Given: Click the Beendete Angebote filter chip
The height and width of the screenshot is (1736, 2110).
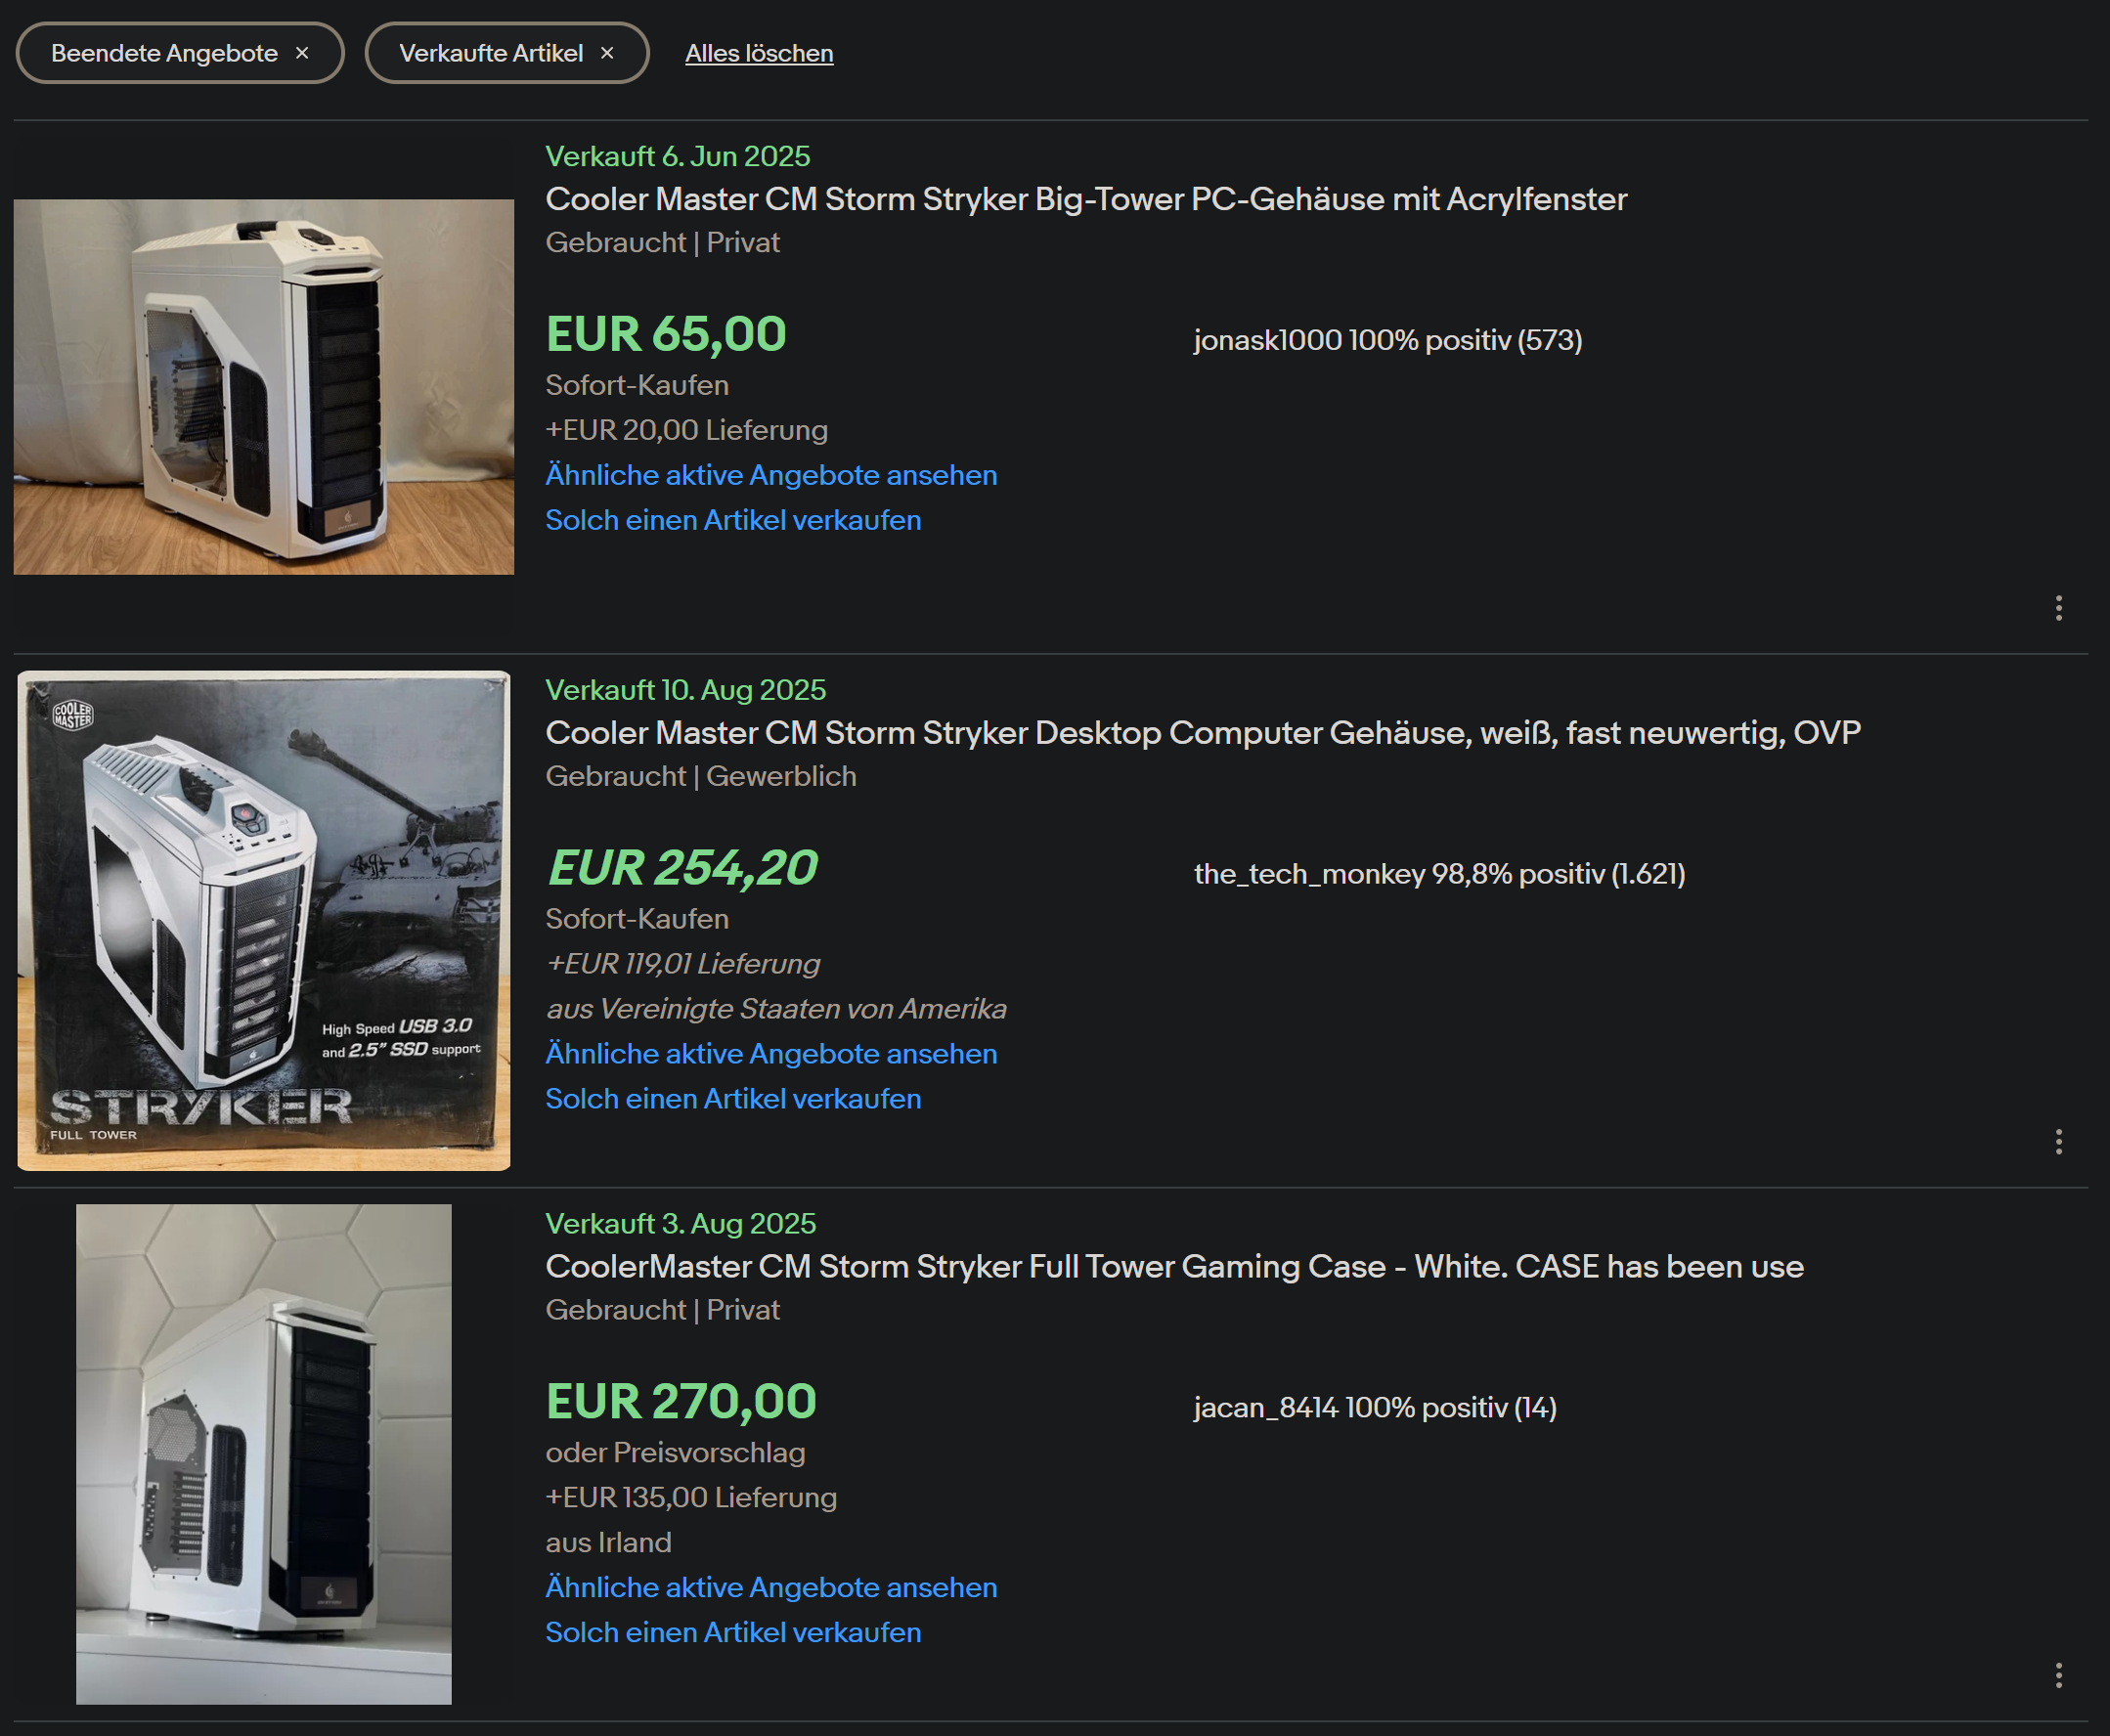Looking at the screenshot, I should click(x=180, y=53).
